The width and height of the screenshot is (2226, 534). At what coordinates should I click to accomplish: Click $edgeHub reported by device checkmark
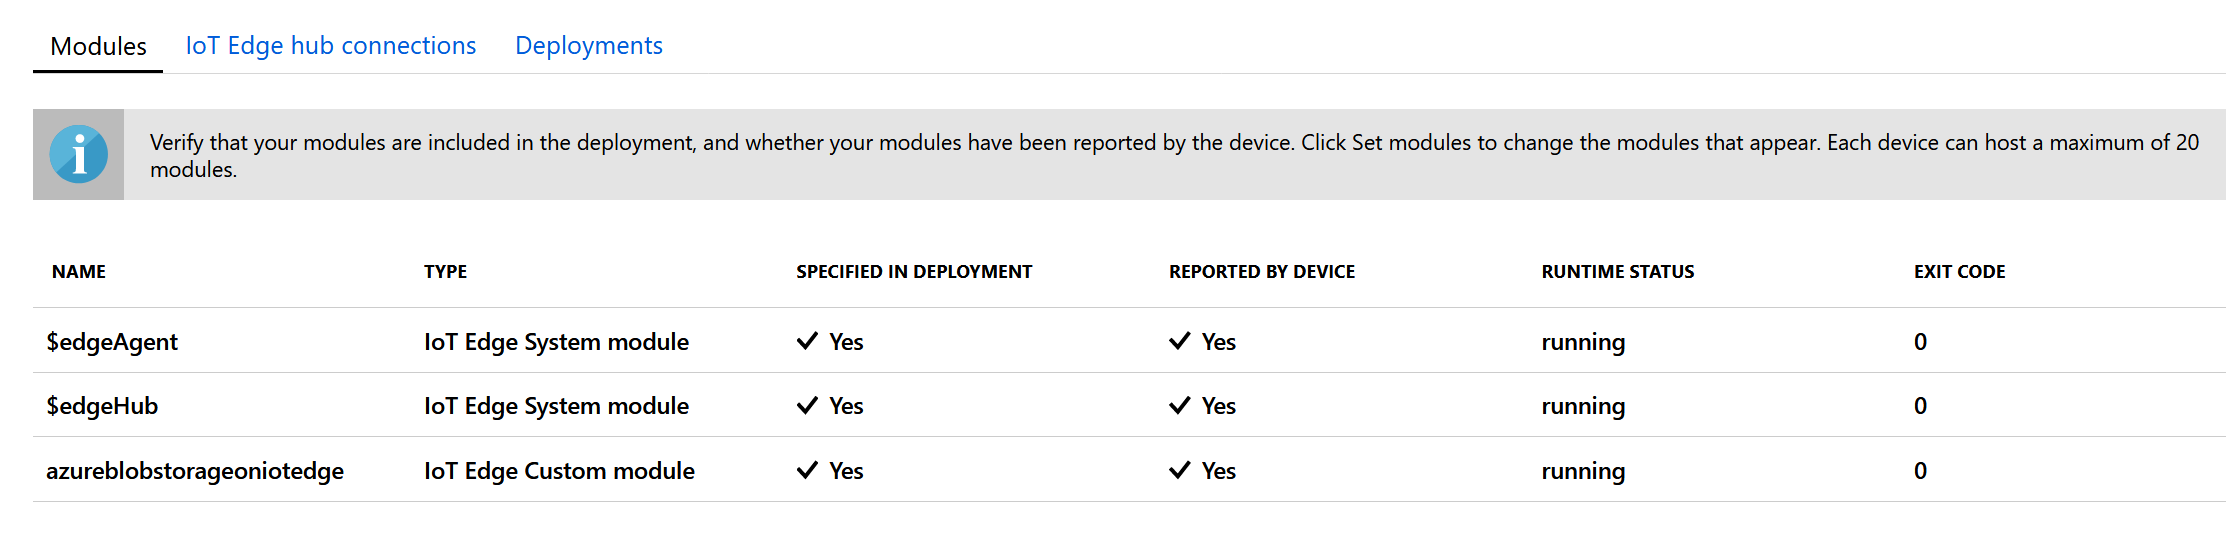coord(1180,405)
